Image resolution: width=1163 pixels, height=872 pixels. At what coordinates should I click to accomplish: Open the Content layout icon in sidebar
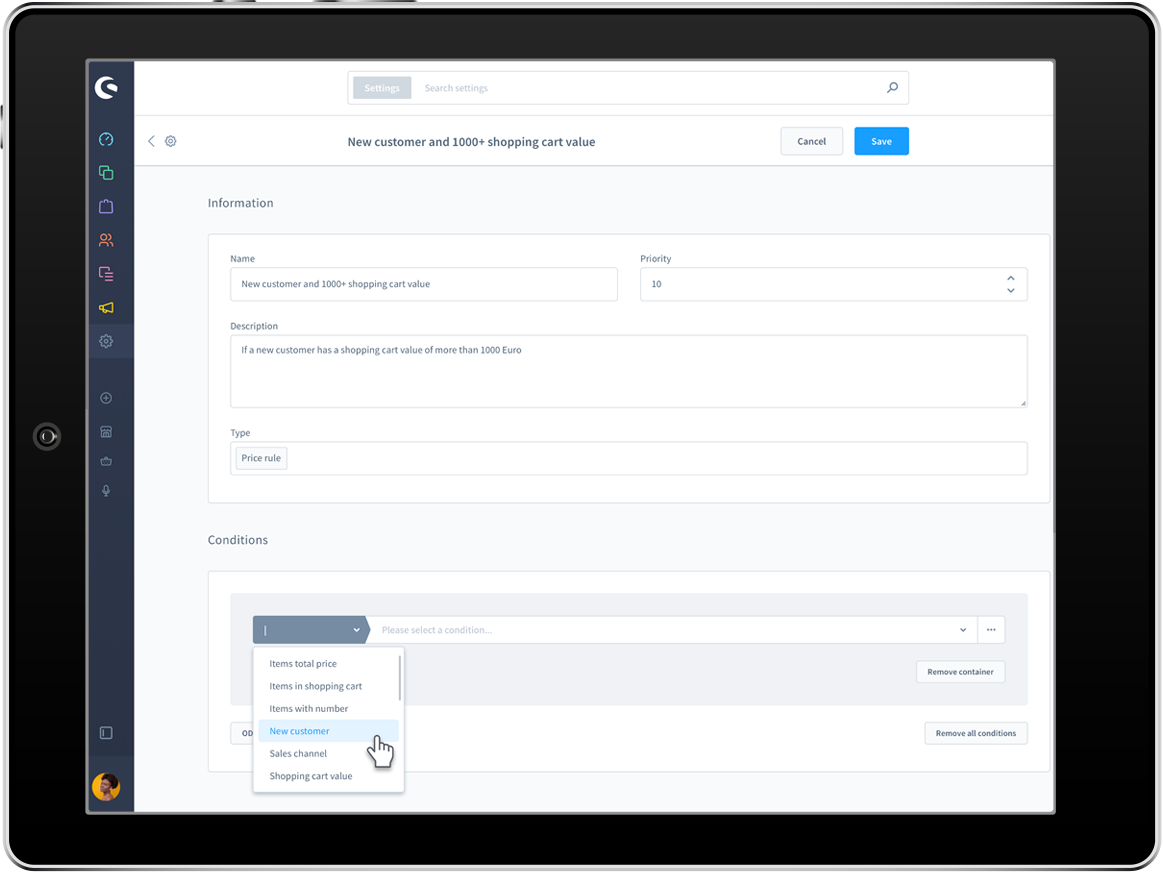[x=106, y=274]
